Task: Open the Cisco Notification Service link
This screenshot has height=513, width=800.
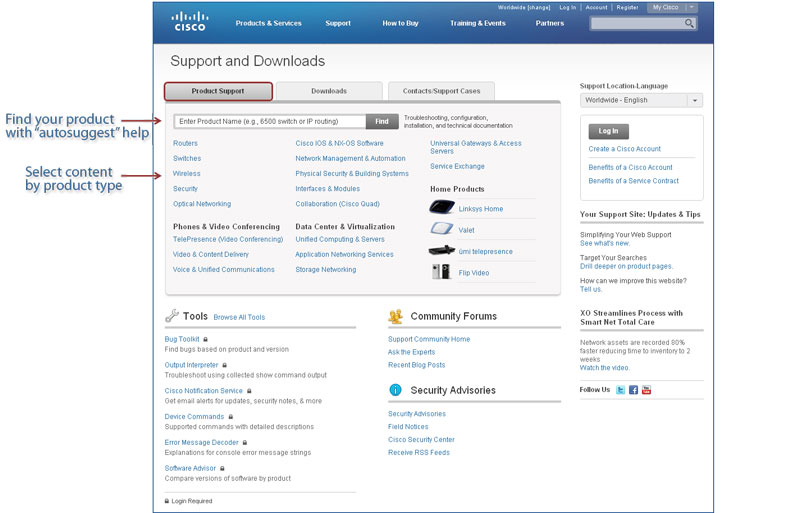Action: point(203,391)
